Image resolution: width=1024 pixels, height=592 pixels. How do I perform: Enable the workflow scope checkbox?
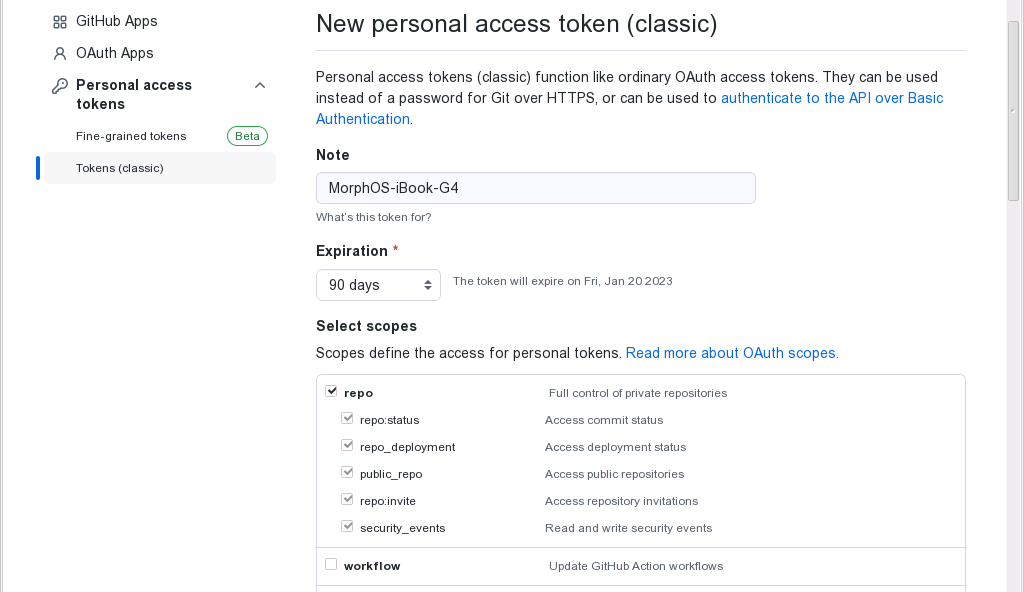click(331, 564)
